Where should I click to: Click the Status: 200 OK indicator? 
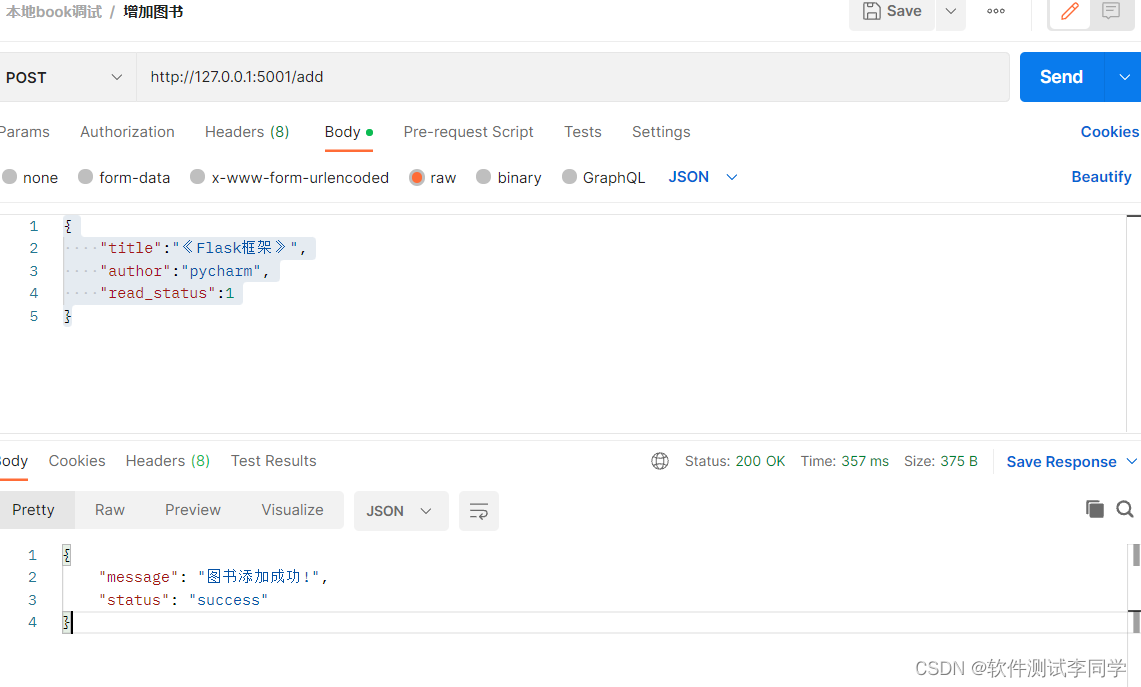pyautogui.click(x=734, y=461)
